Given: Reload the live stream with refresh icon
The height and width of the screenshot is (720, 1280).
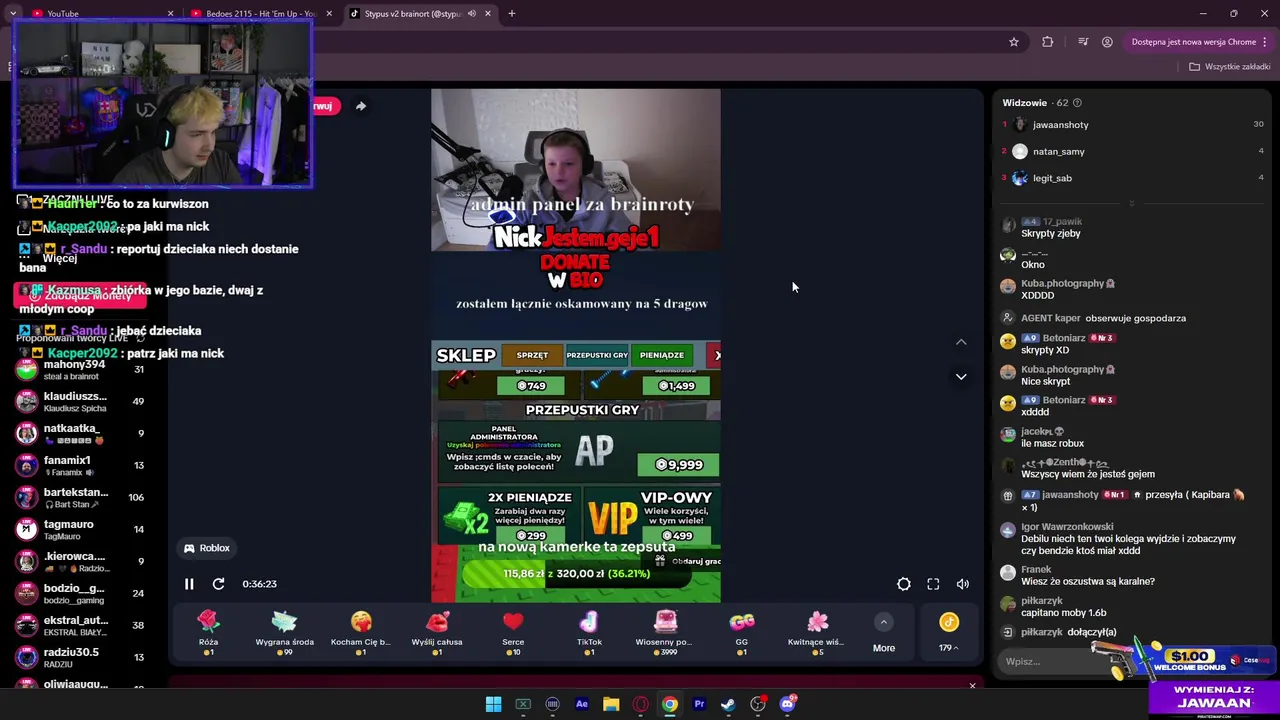Looking at the screenshot, I should [x=218, y=584].
